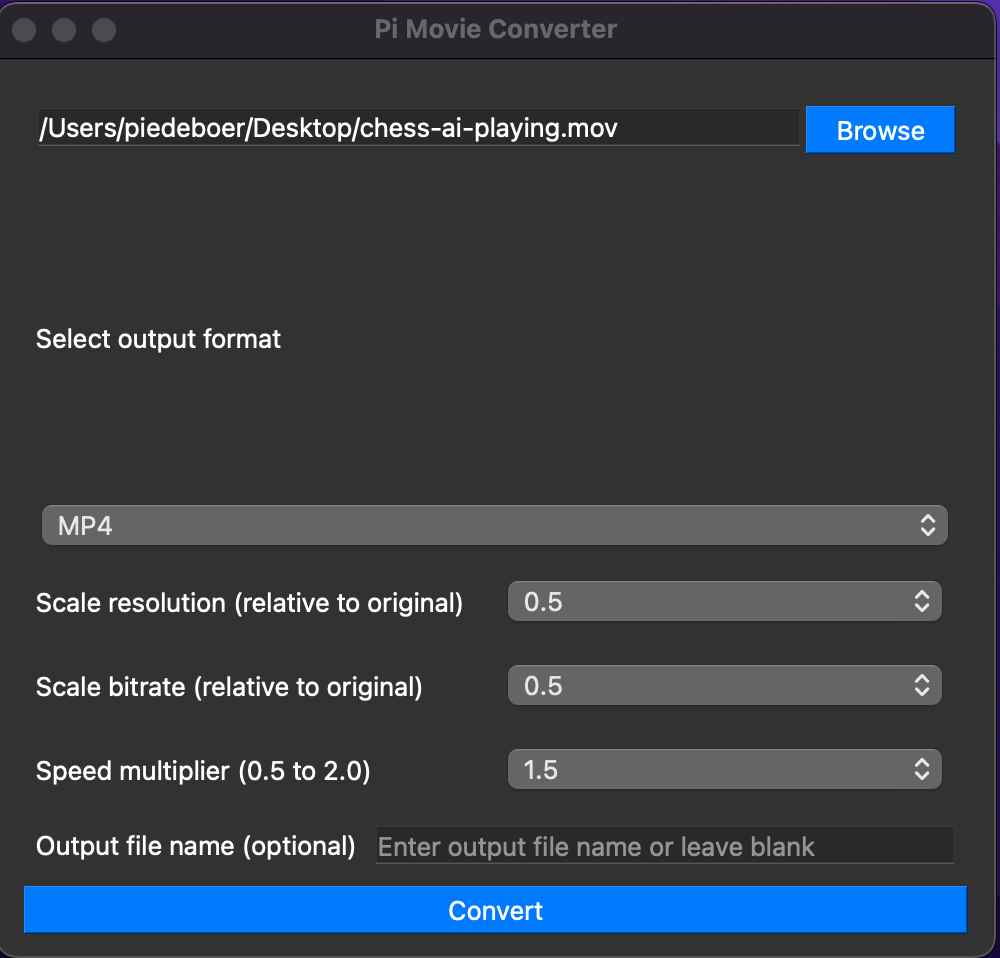
Task: Expand the speed multiplier dropdown
Action: tap(724, 769)
